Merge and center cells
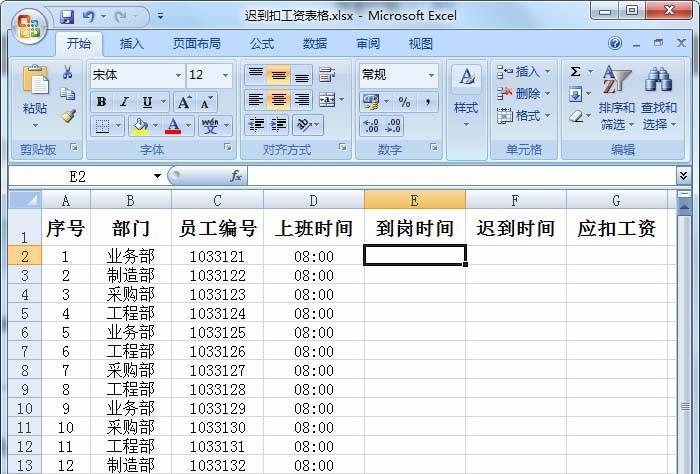The height and width of the screenshot is (474, 700). (327, 100)
